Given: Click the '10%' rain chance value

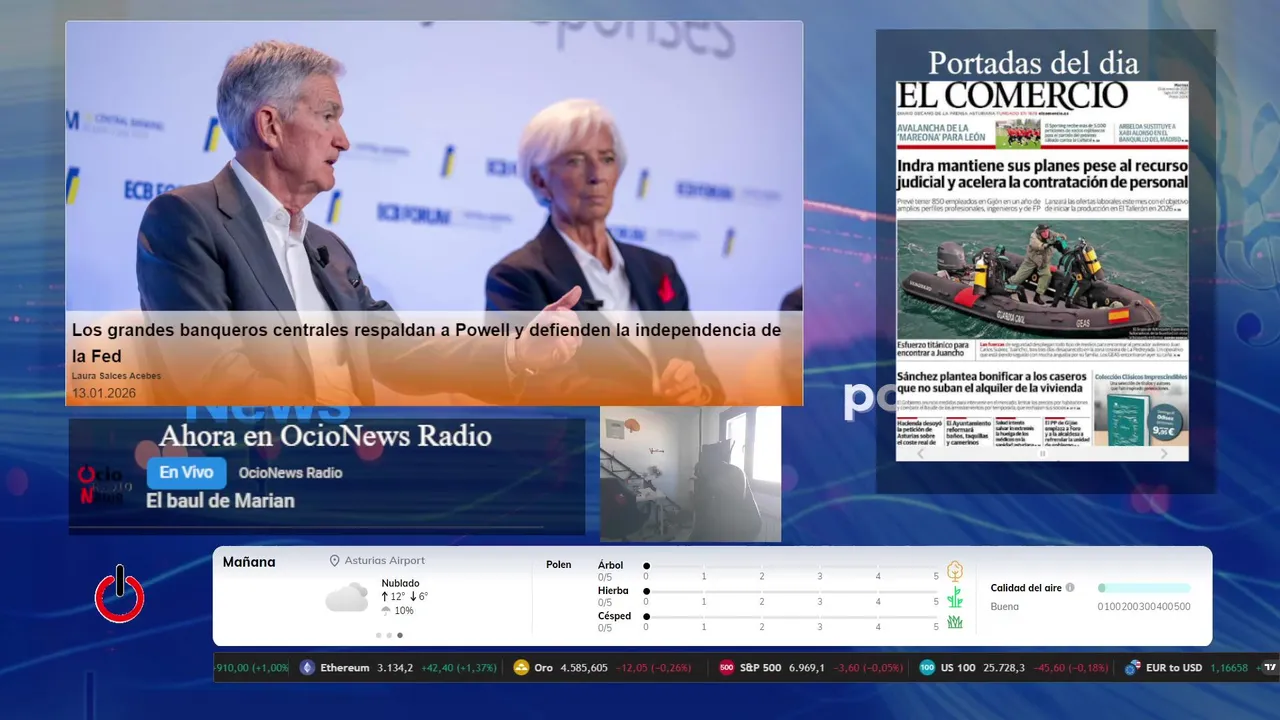Looking at the screenshot, I should click(x=404, y=611).
